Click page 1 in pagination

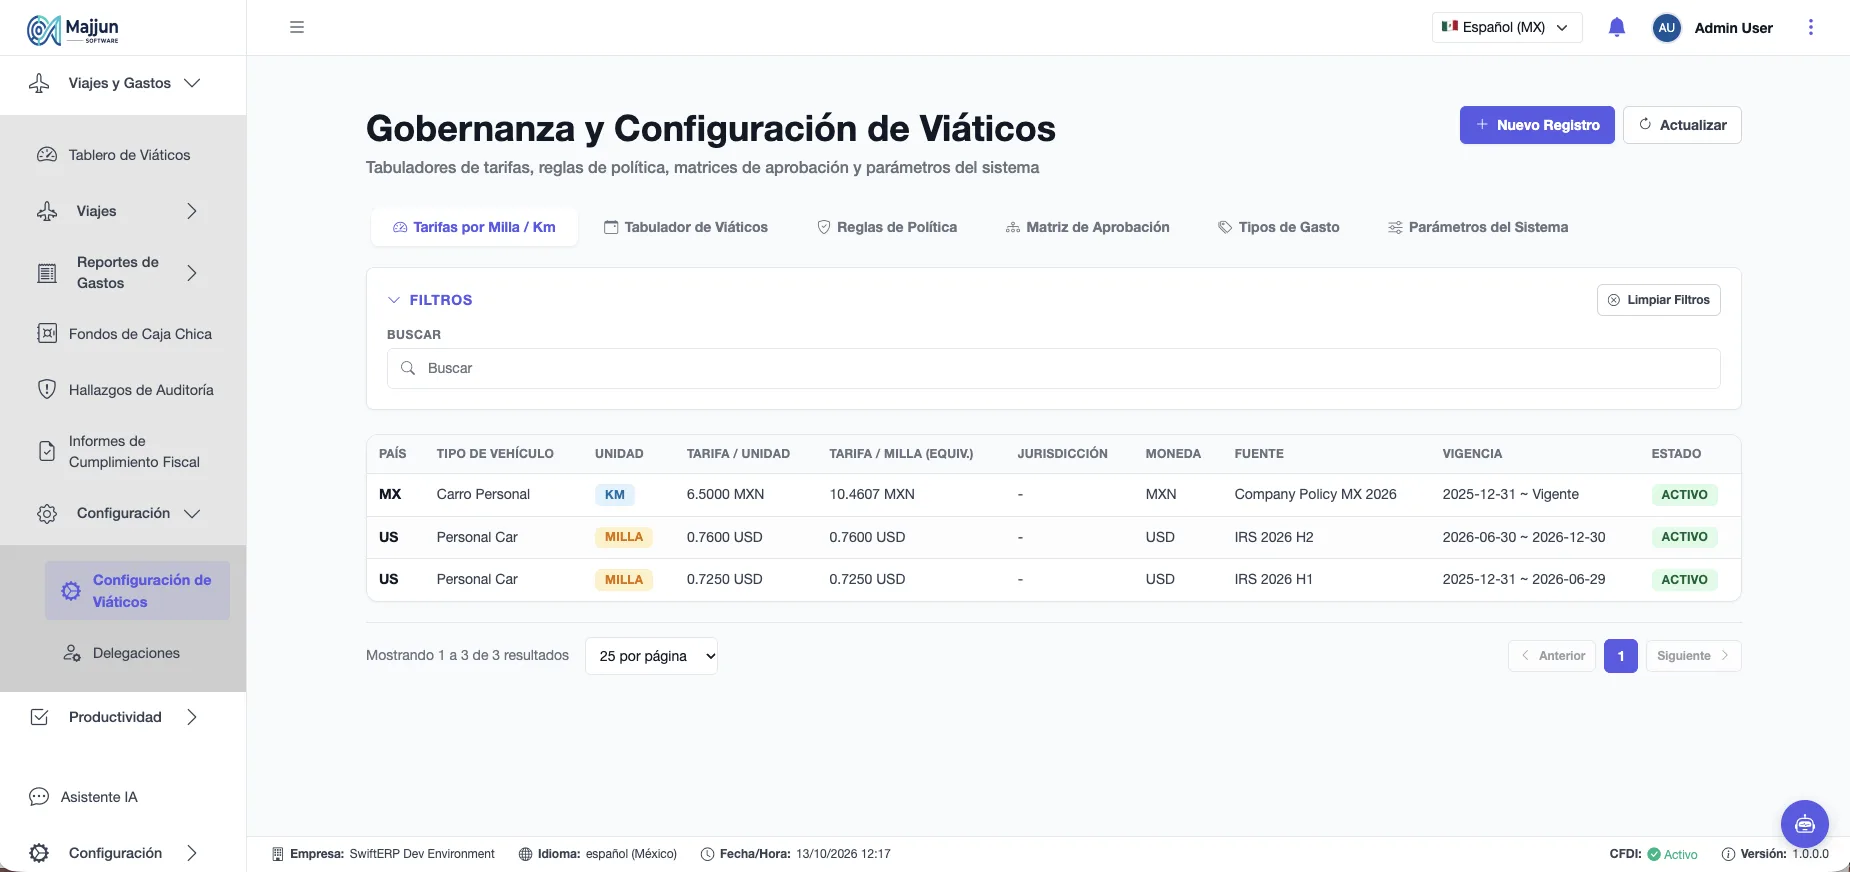(1621, 656)
